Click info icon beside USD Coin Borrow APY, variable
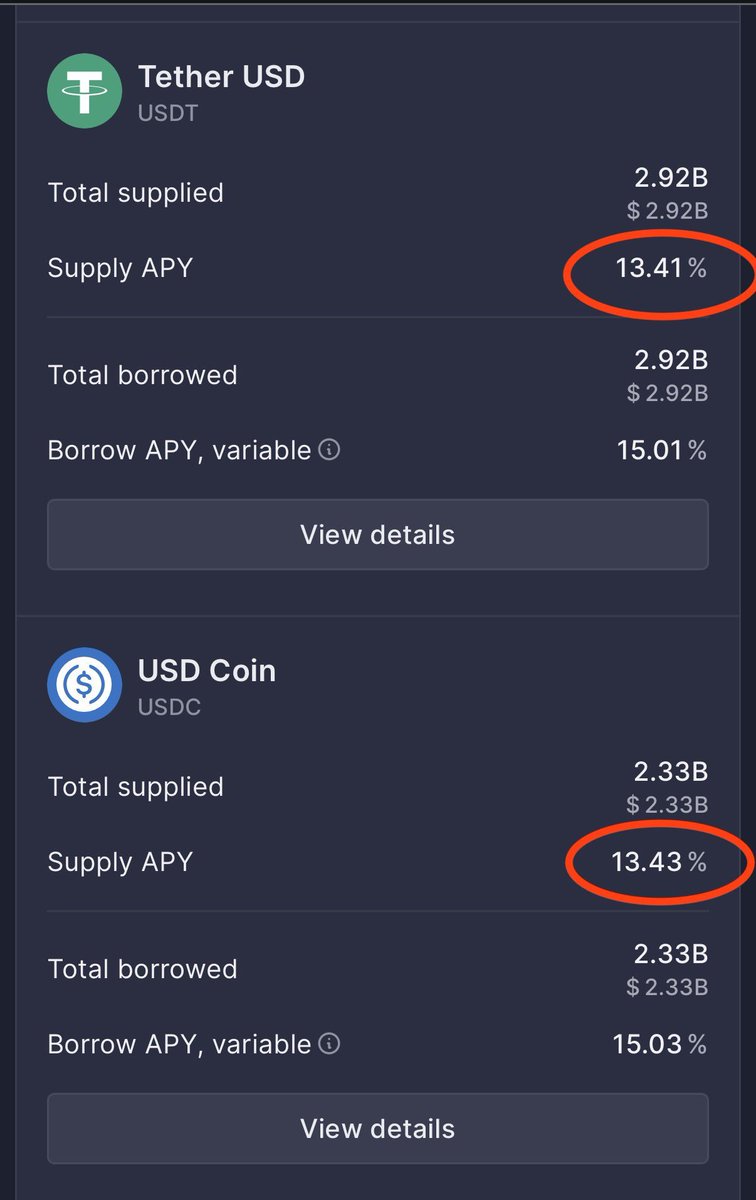 (329, 1044)
